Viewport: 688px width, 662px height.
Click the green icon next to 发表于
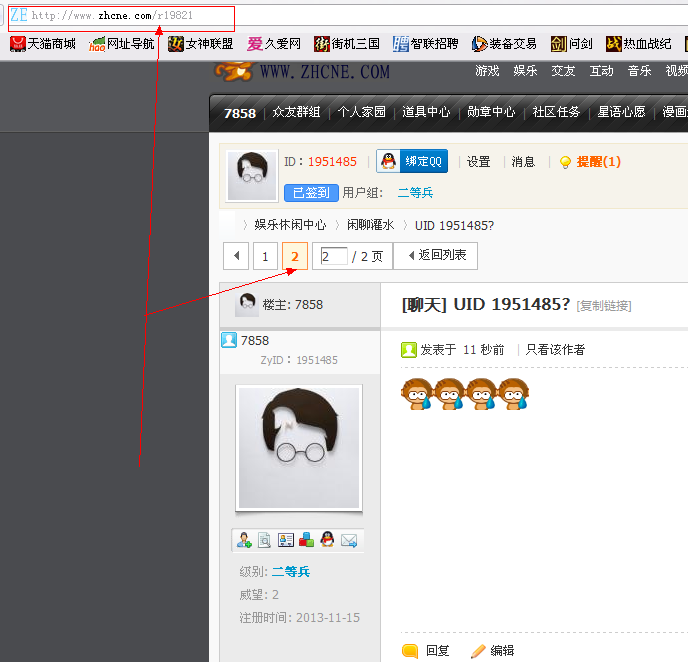point(408,350)
